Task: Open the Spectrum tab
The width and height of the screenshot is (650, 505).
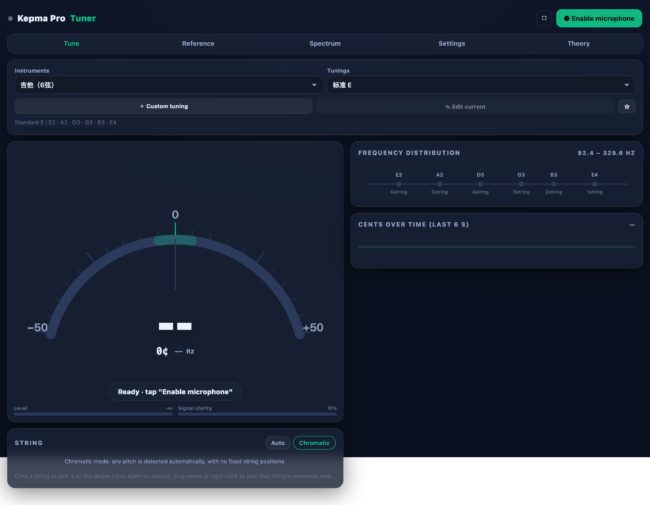Action: point(325,44)
